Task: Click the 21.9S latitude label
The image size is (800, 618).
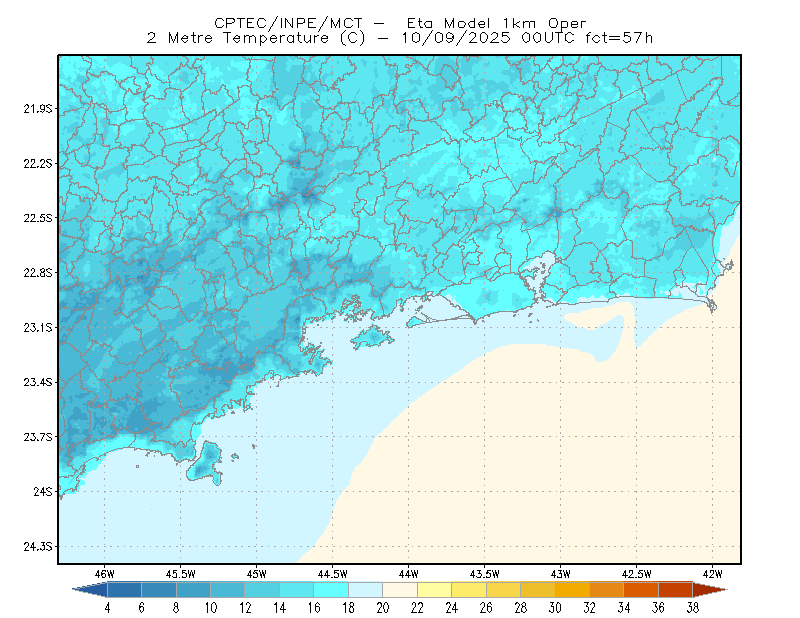Action: [38, 109]
